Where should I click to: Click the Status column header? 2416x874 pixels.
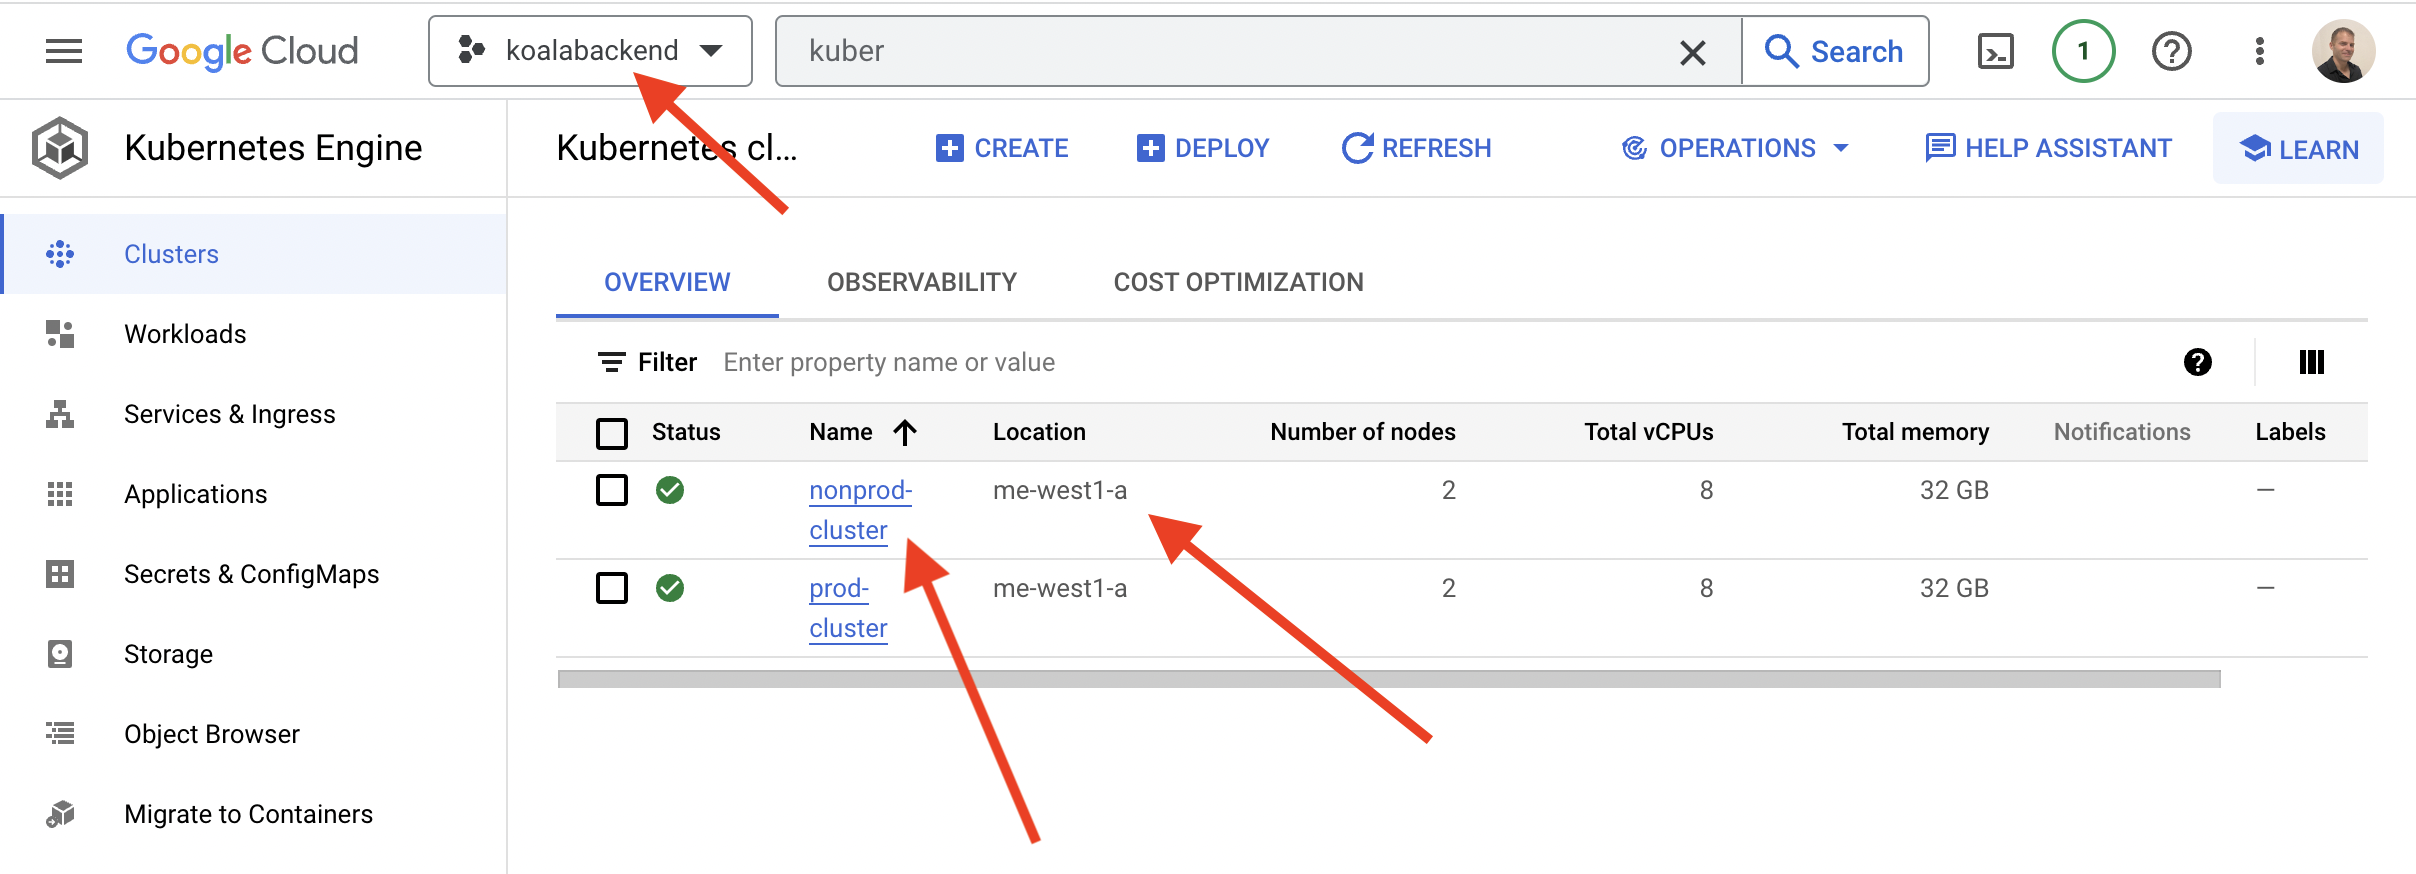686,432
